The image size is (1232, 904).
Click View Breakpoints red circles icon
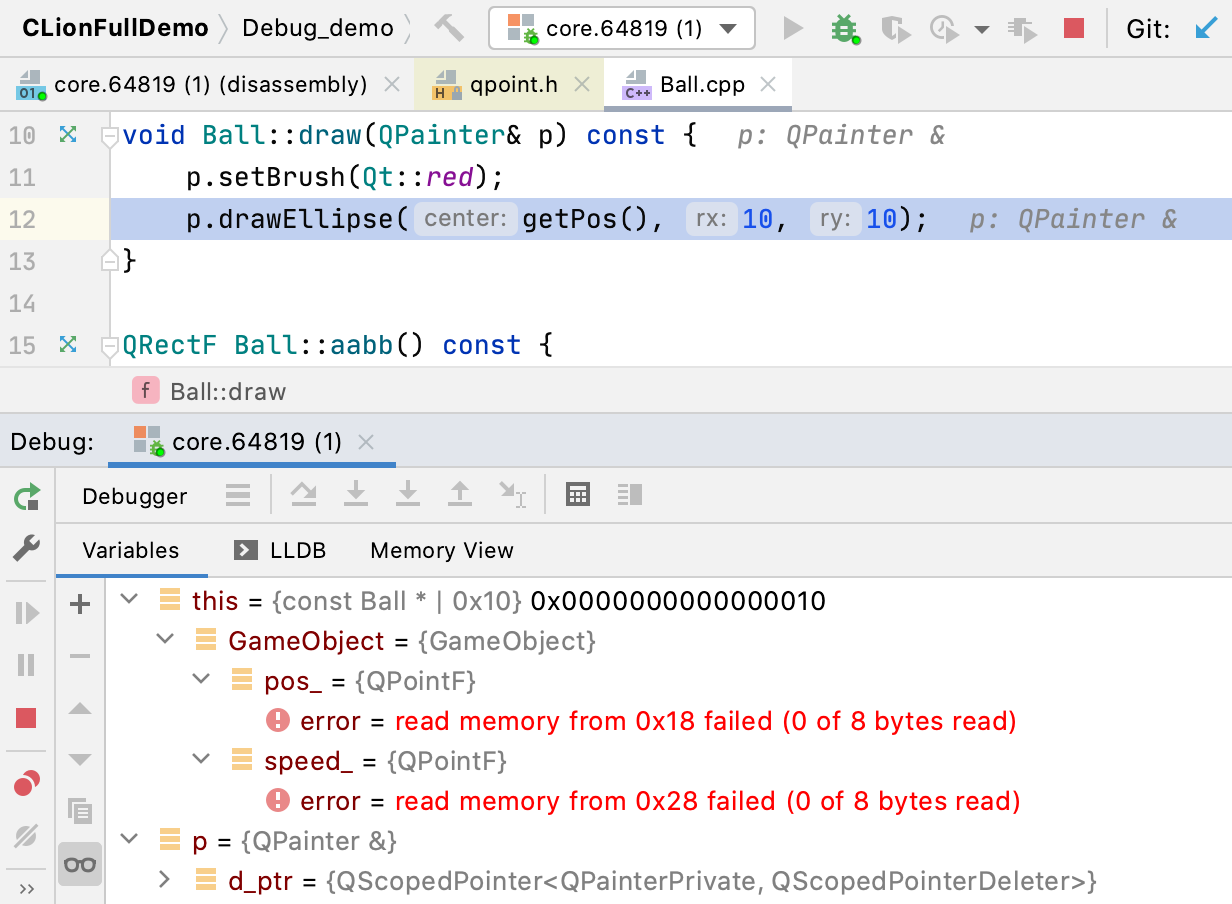27,783
